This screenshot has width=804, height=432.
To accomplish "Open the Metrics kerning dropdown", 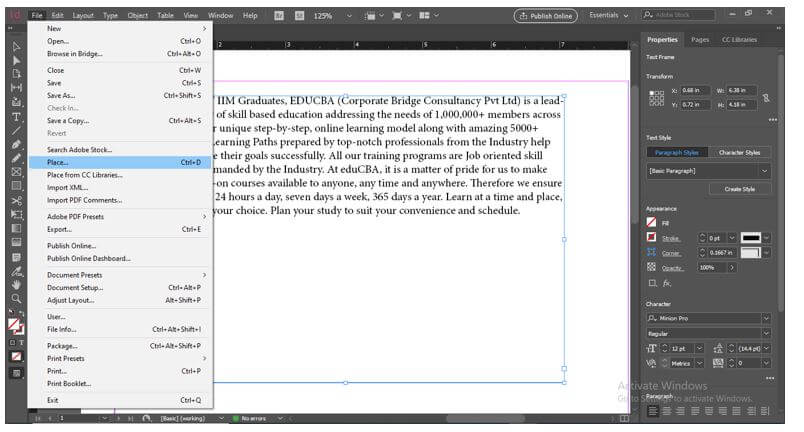I will 699,363.
